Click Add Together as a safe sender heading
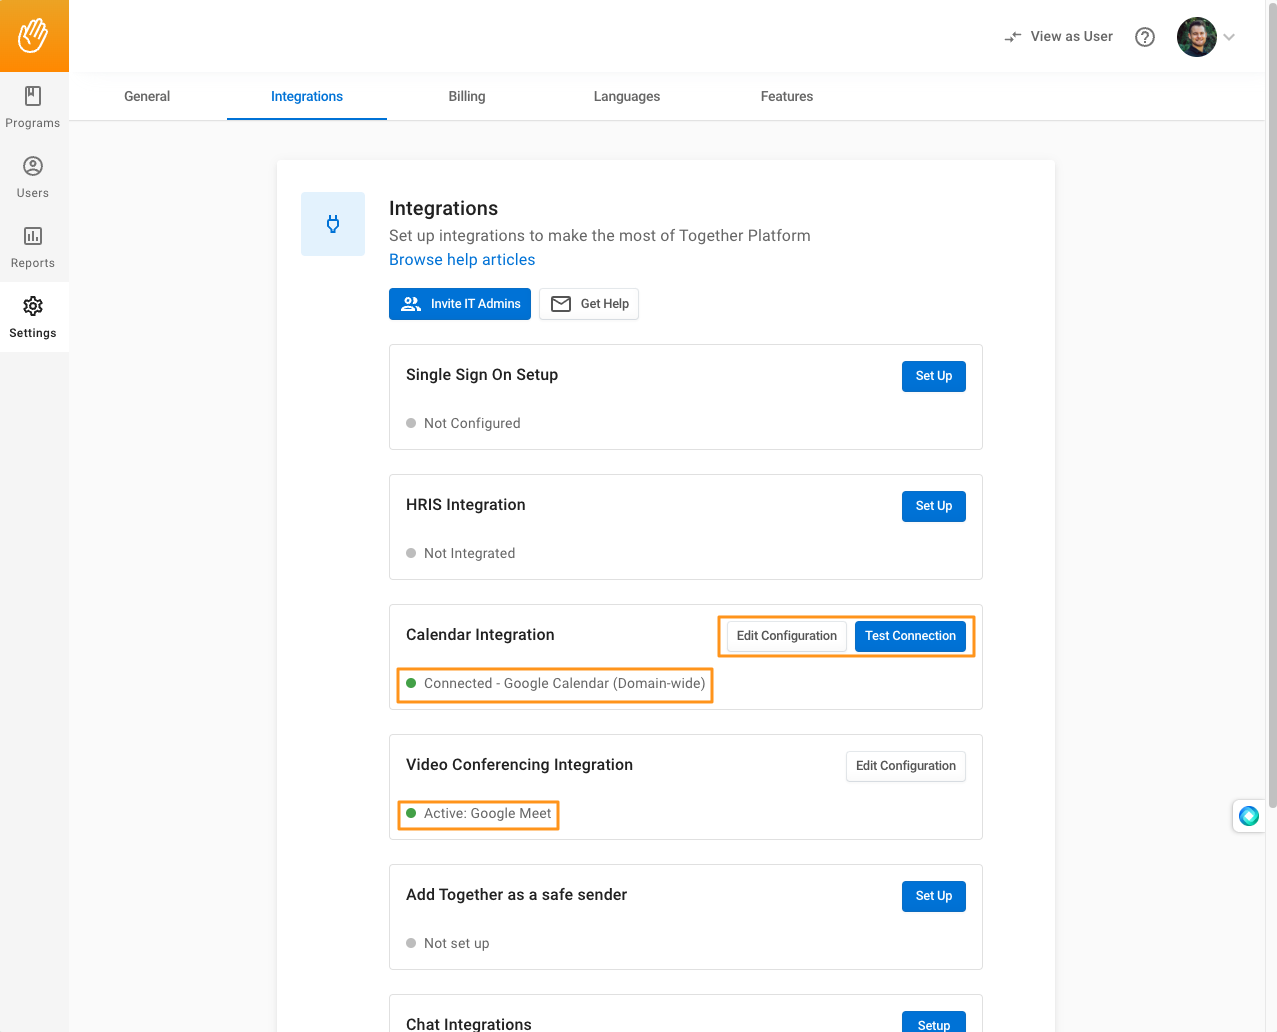The width and height of the screenshot is (1277, 1032). 517,895
